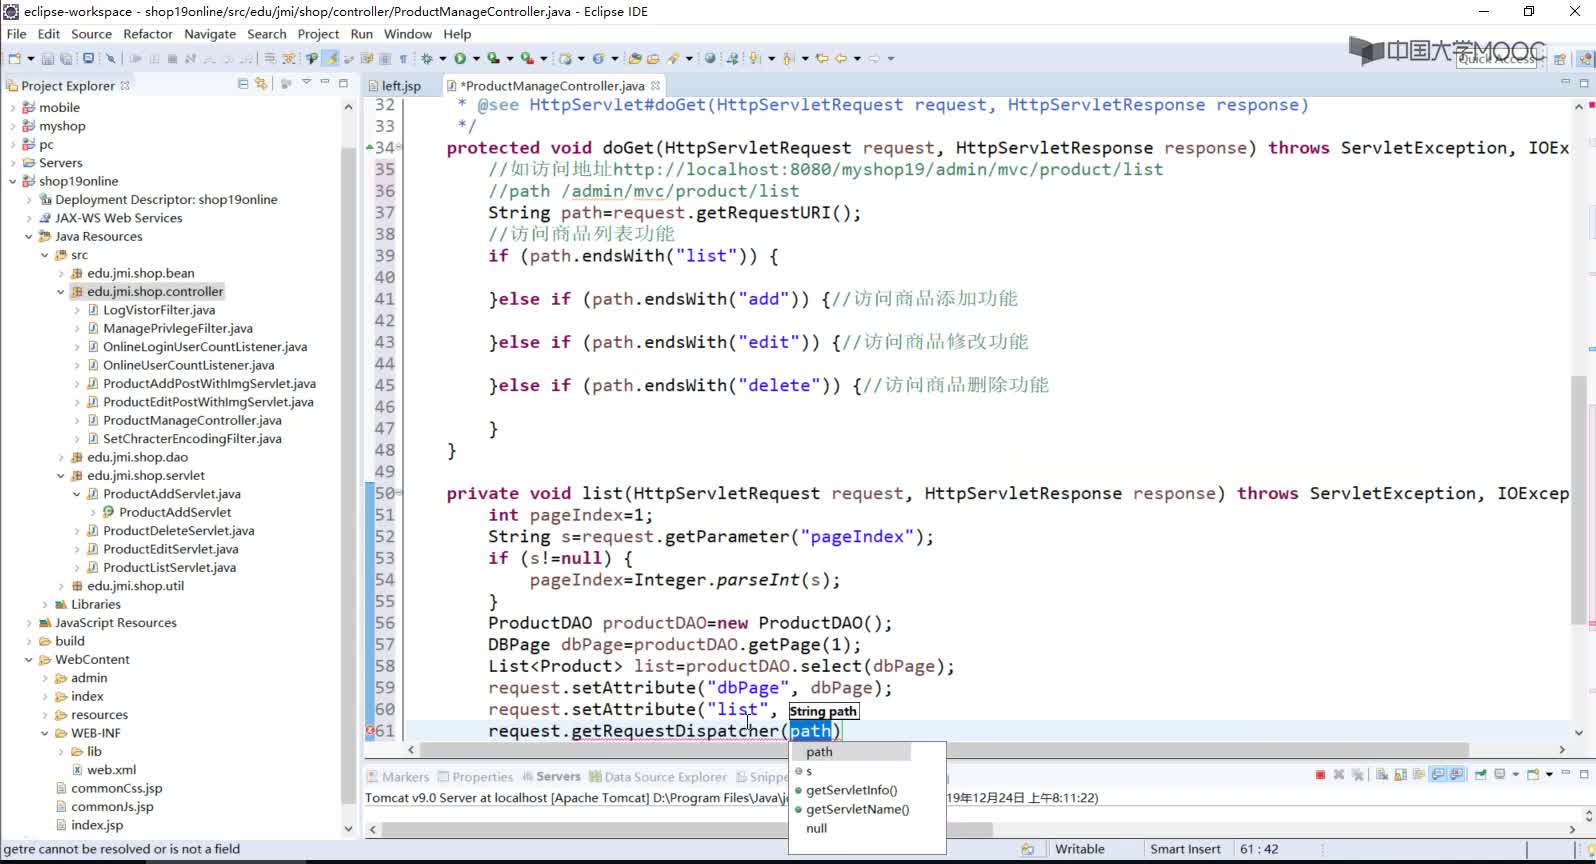Collapse the WebContent folder
This screenshot has width=1596, height=864.
tap(29, 660)
